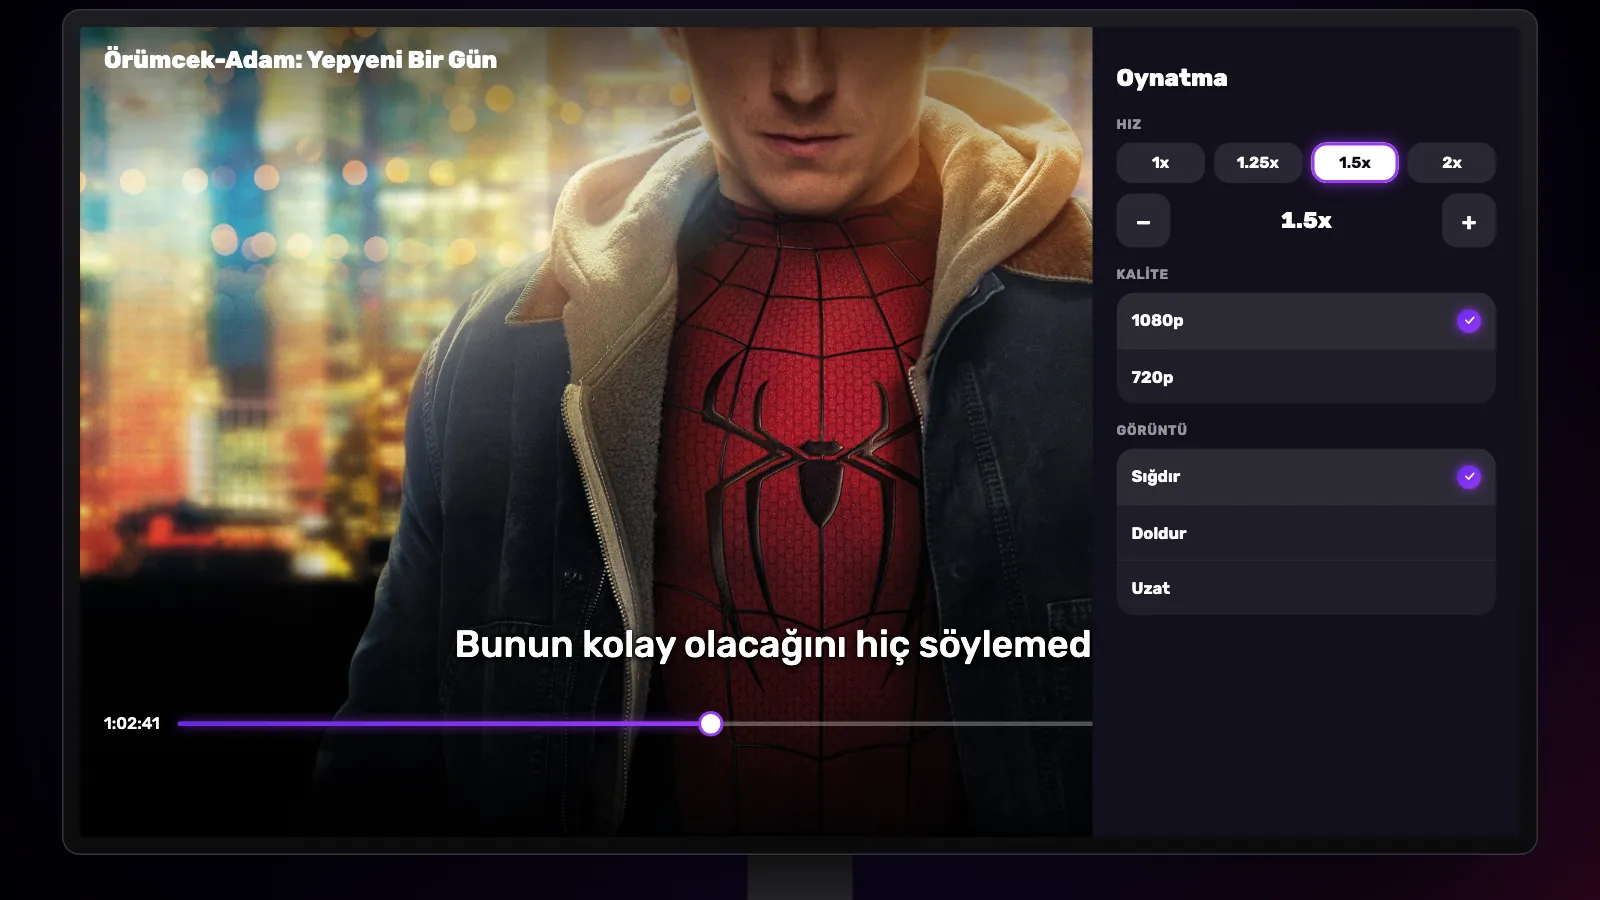The width and height of the screenshot is (1600, 900).
Task: Set playback speed to 1x
Action: tap(1160, 162)
